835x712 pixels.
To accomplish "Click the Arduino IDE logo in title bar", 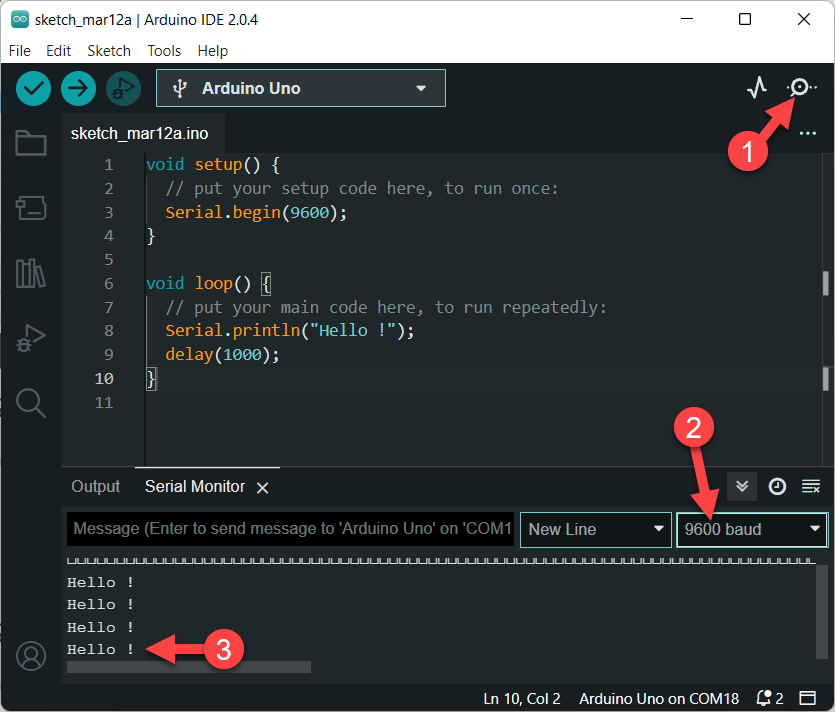I will click(20, 19).
